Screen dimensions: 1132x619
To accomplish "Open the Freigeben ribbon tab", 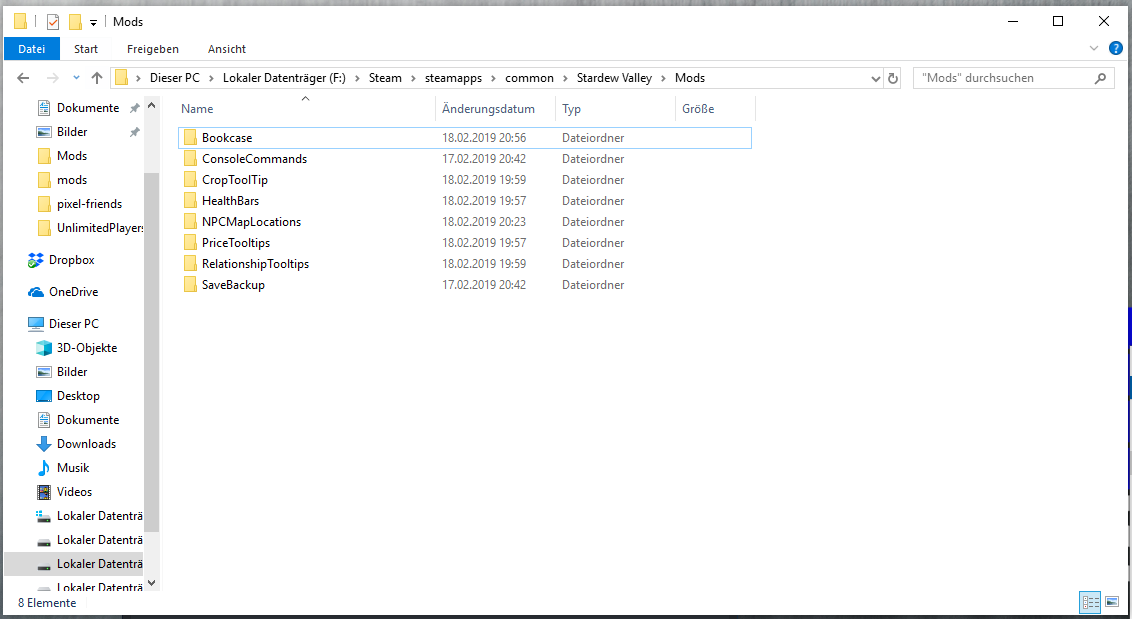I will pos(153,49).
